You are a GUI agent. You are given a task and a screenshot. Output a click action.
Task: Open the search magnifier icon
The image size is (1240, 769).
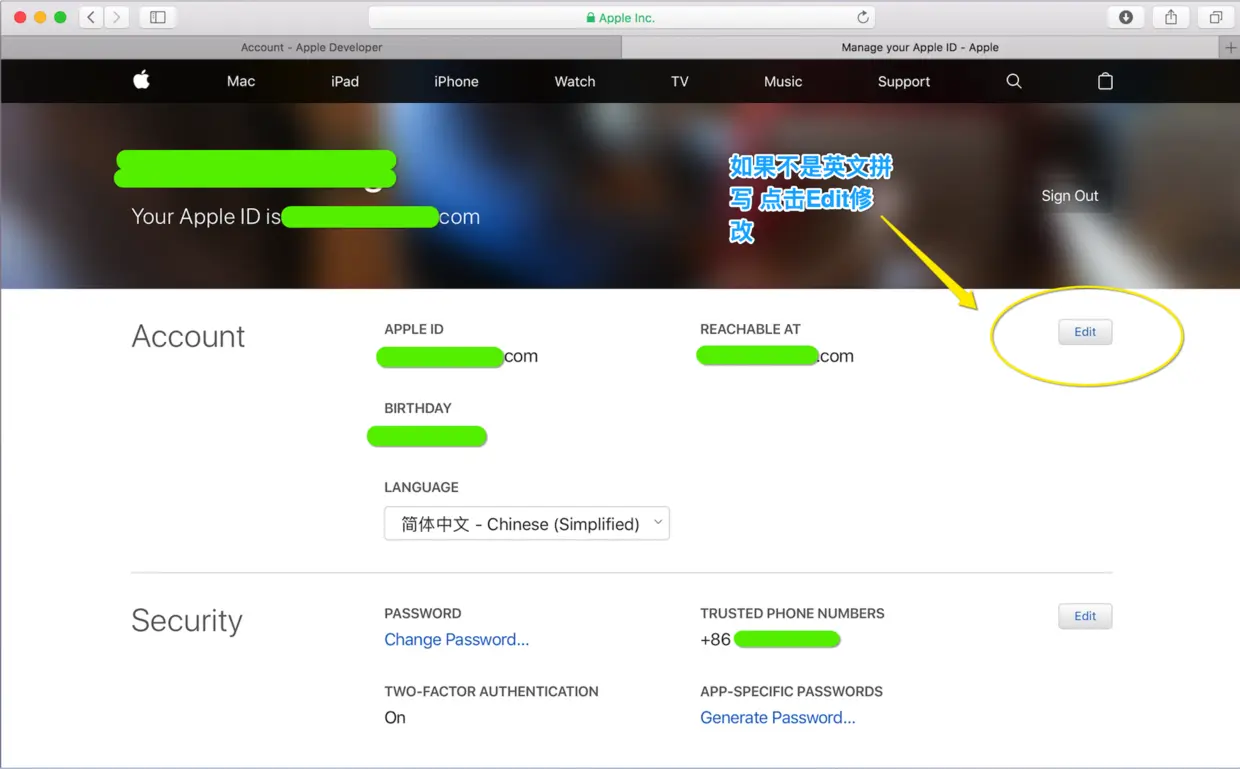point(1014,81)
